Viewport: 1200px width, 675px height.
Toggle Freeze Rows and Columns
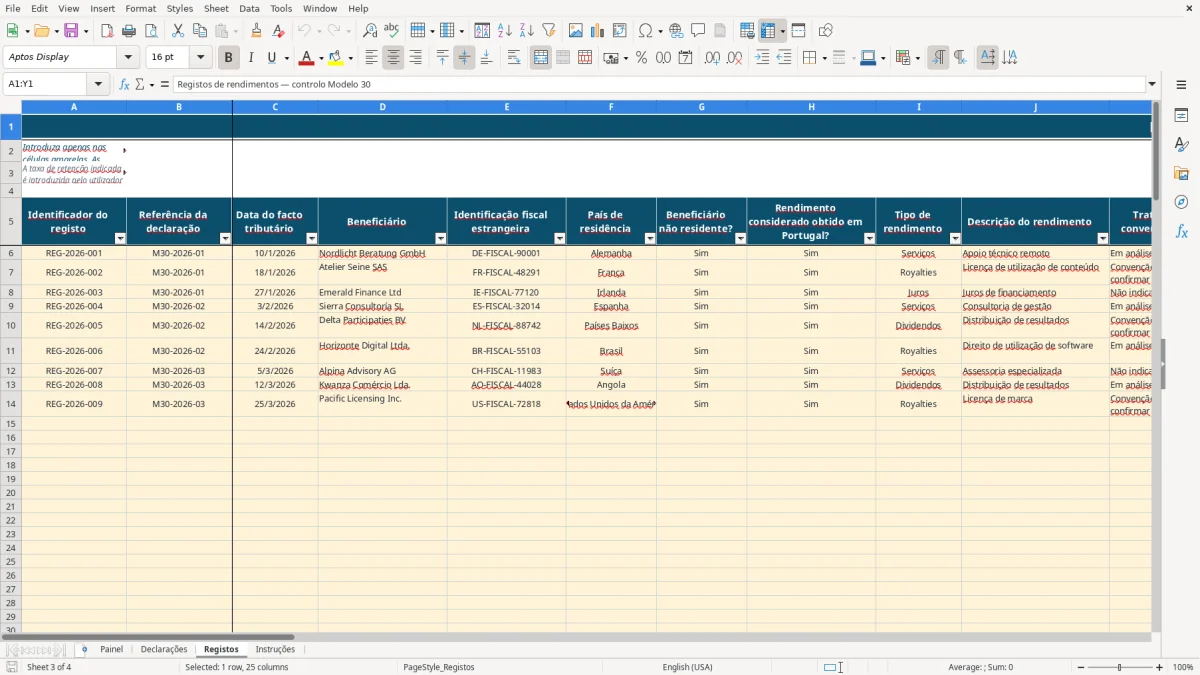(768, 31)
